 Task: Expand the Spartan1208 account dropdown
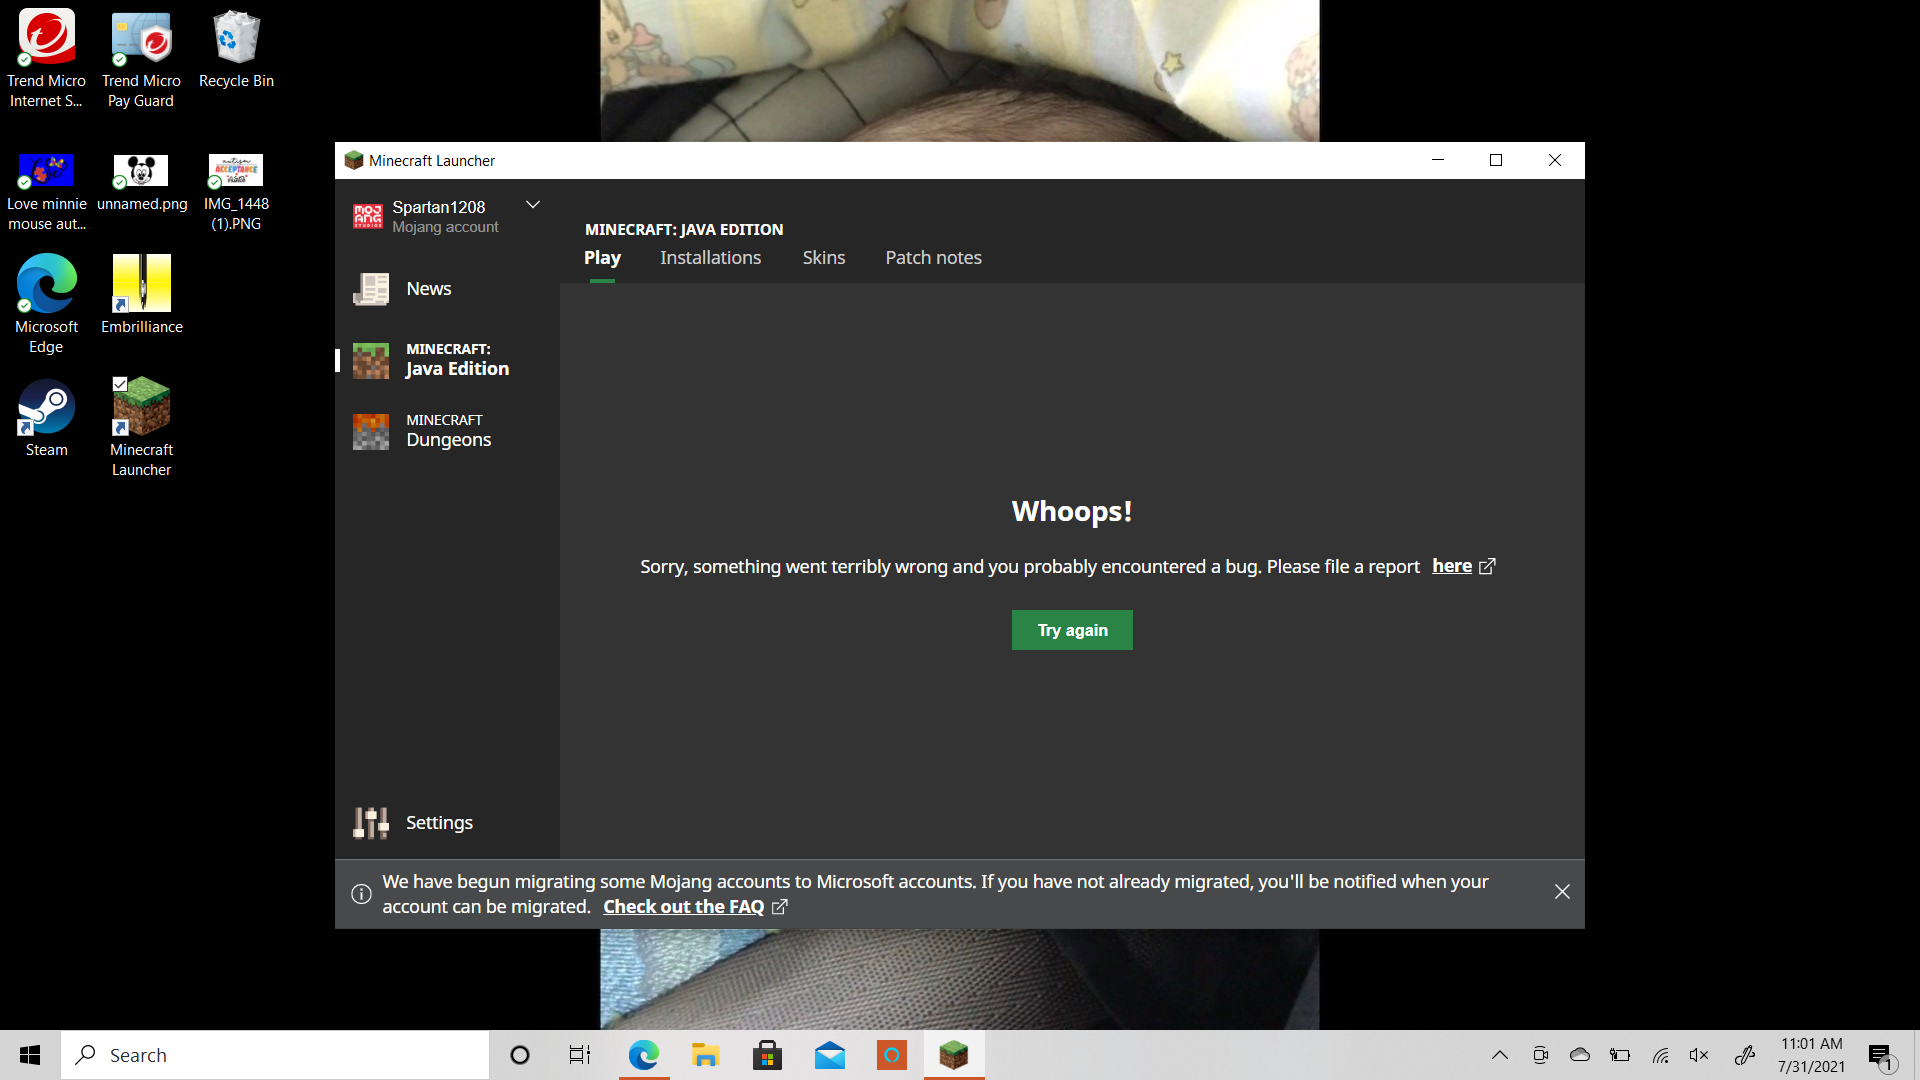[x=533, y=205]
